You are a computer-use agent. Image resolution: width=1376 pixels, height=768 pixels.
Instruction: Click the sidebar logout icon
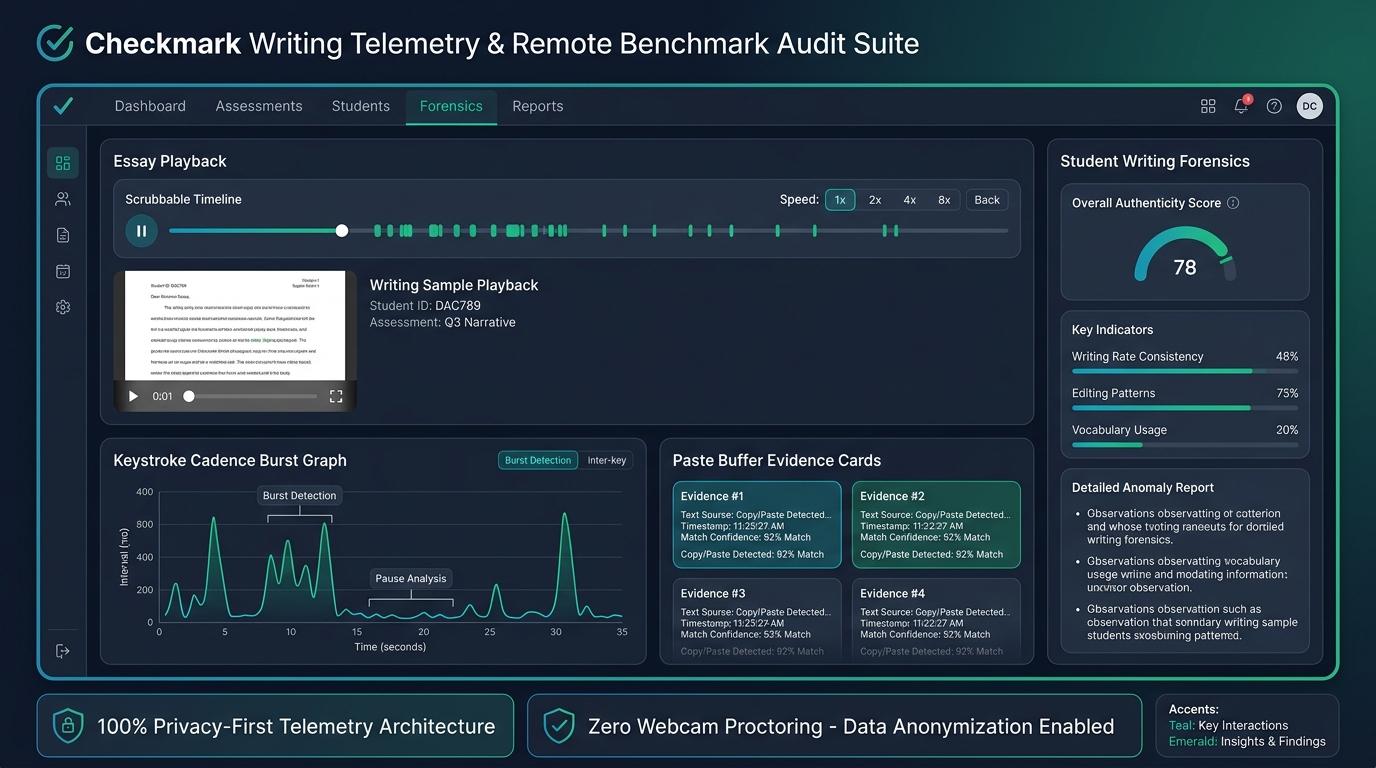[x=63, y=651]
